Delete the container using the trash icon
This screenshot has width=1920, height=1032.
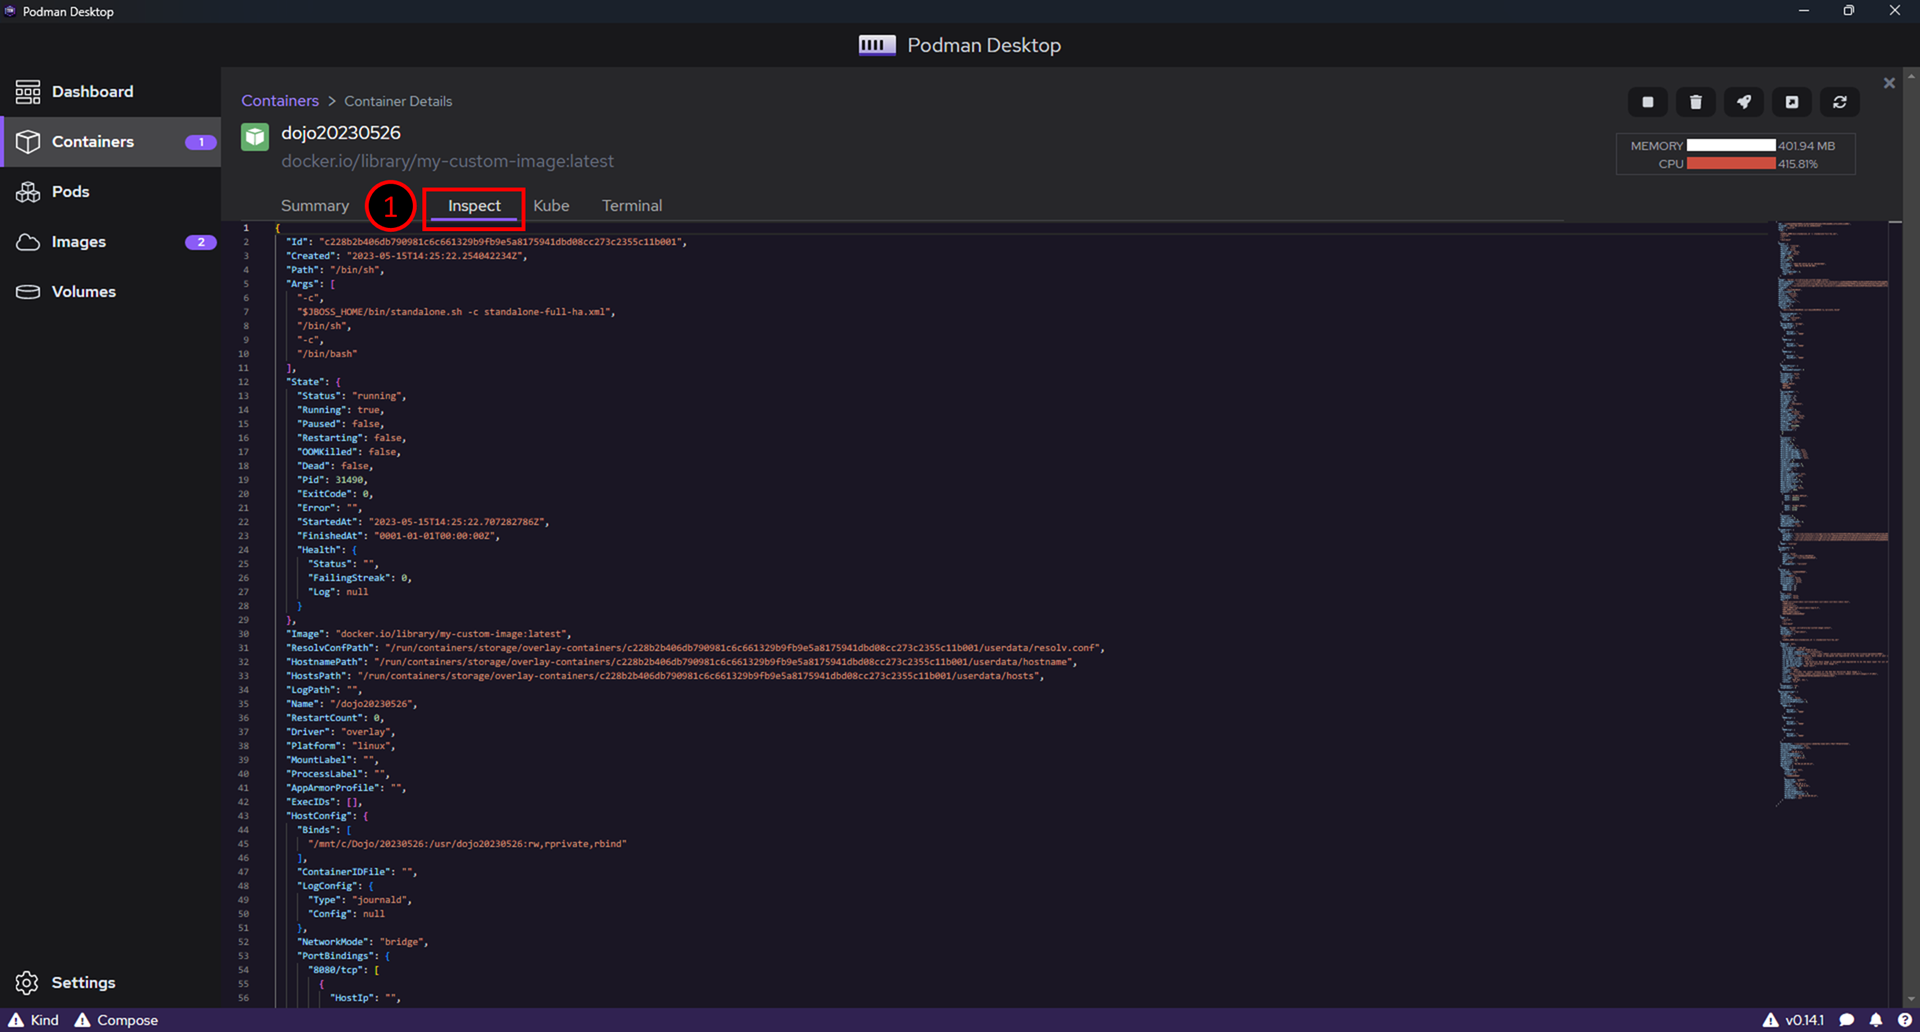pyautogui.click(x=1696, y=102)
